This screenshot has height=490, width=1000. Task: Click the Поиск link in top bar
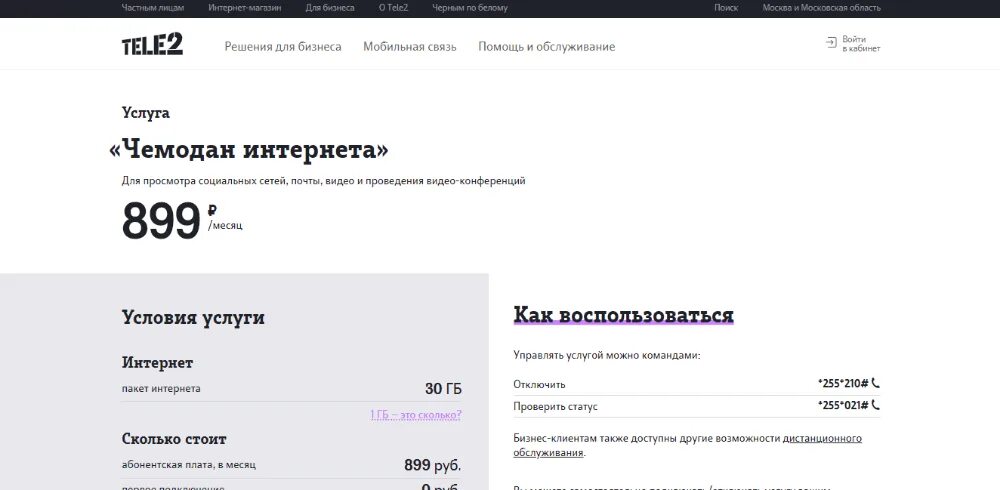pyautogui.click(x=726, y=8)
